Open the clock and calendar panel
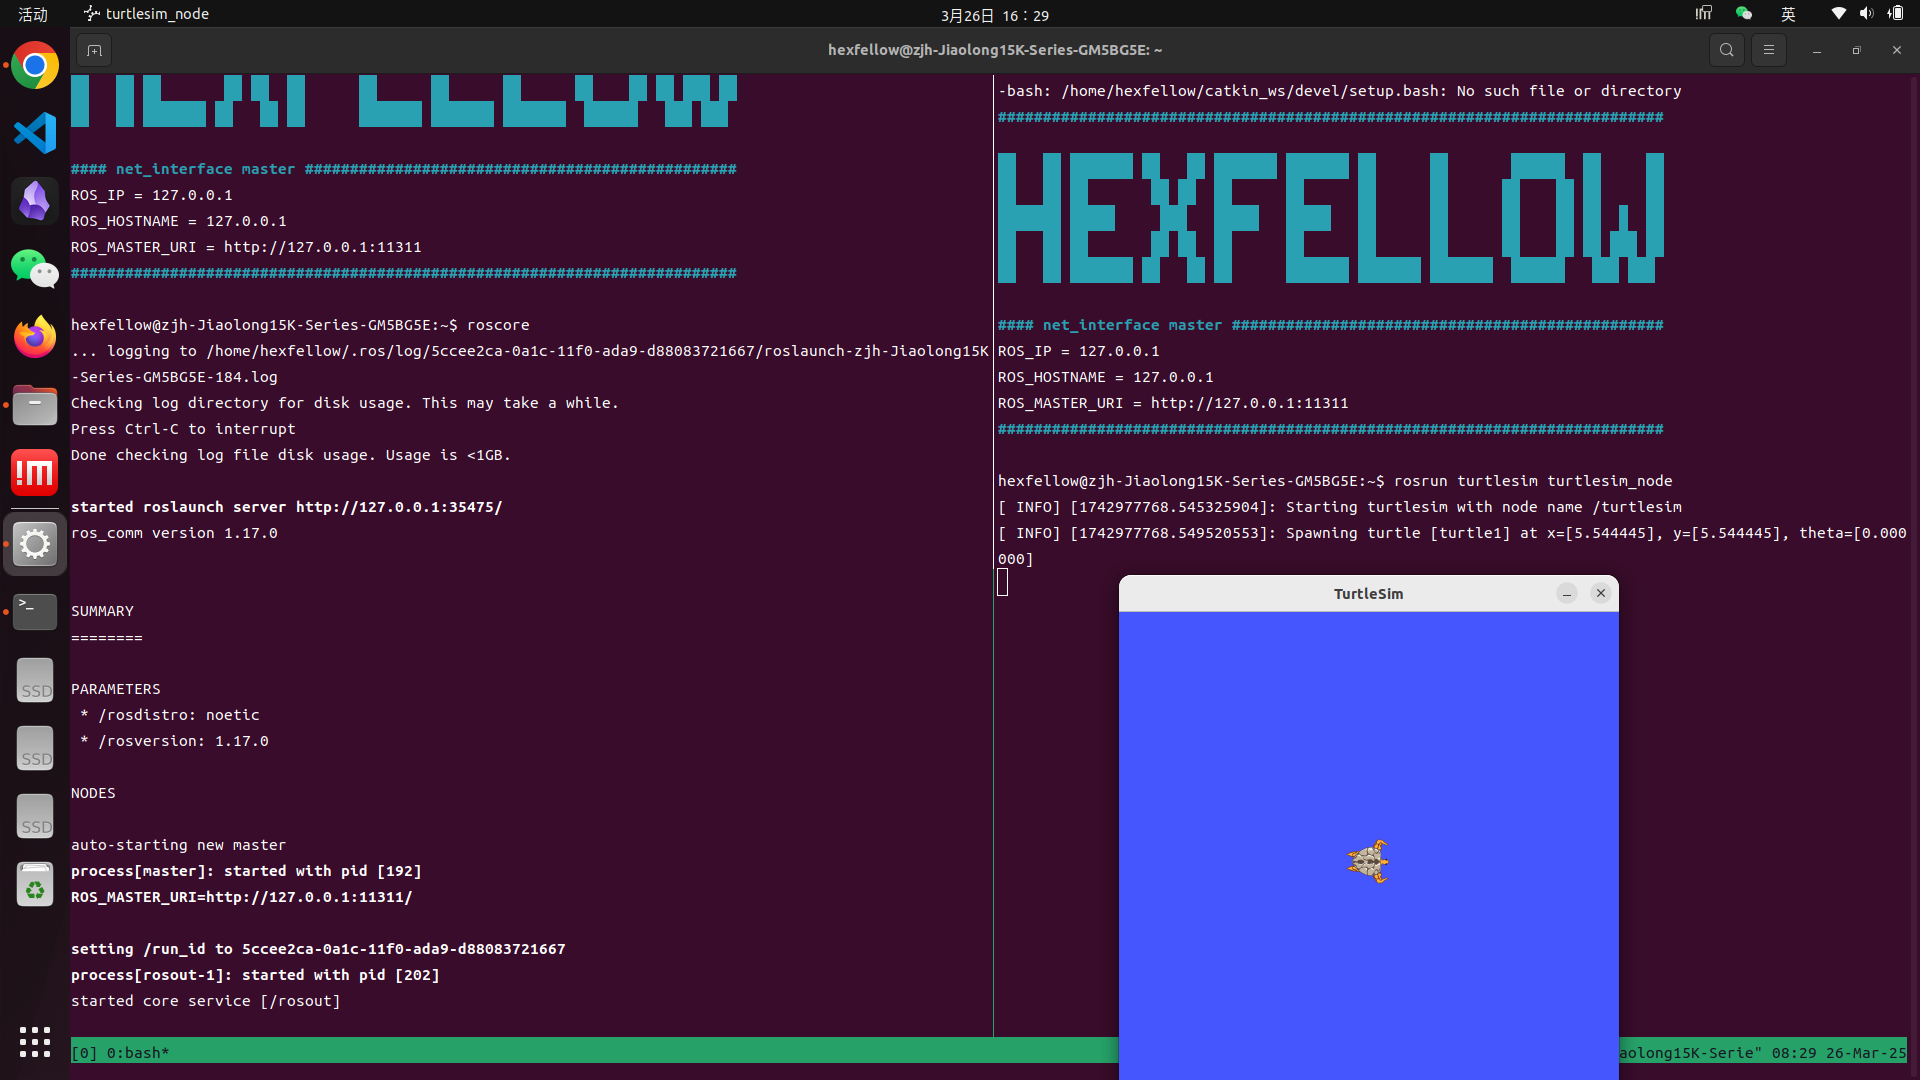 994,15
